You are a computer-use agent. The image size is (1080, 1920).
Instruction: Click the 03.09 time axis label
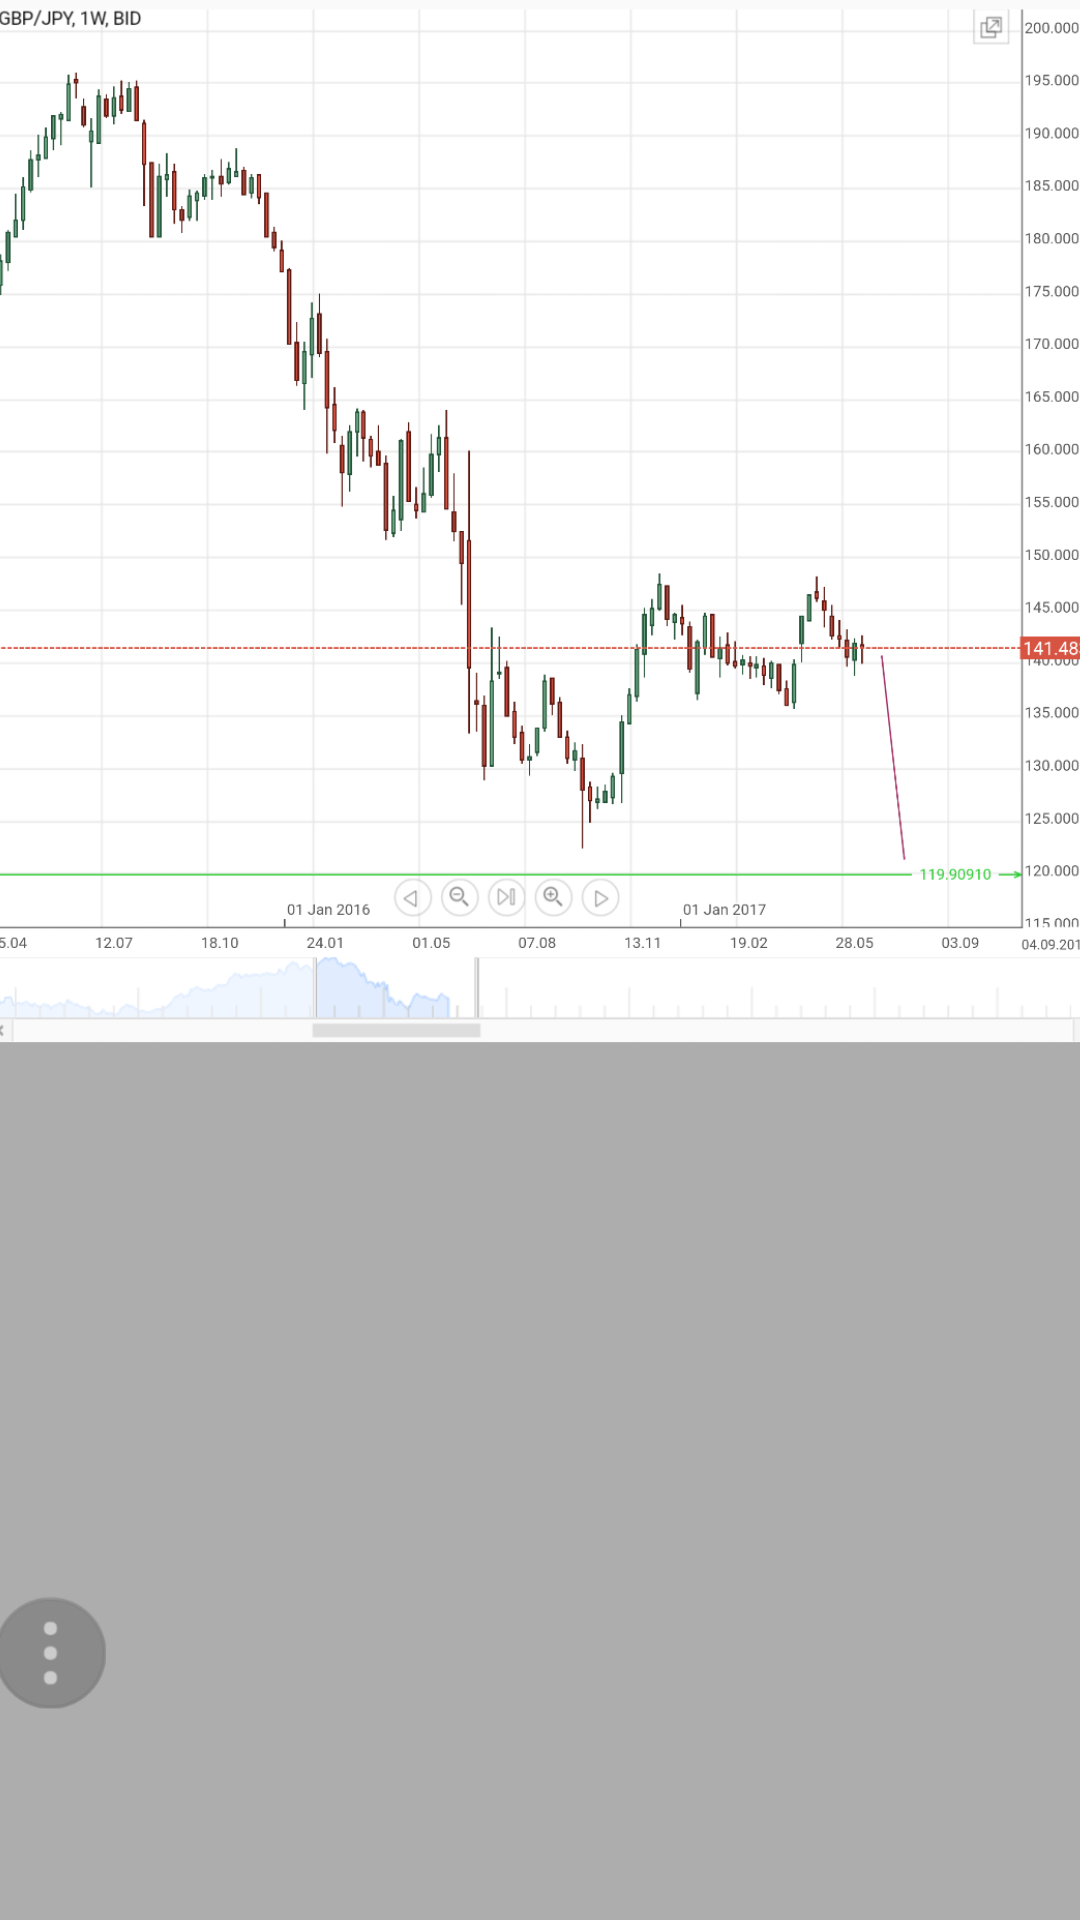[960, 943]
